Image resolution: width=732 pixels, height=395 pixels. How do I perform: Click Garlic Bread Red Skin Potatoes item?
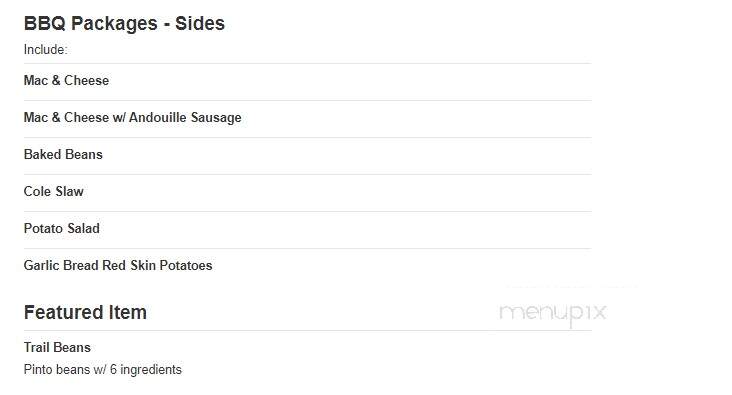pos(118,265)
